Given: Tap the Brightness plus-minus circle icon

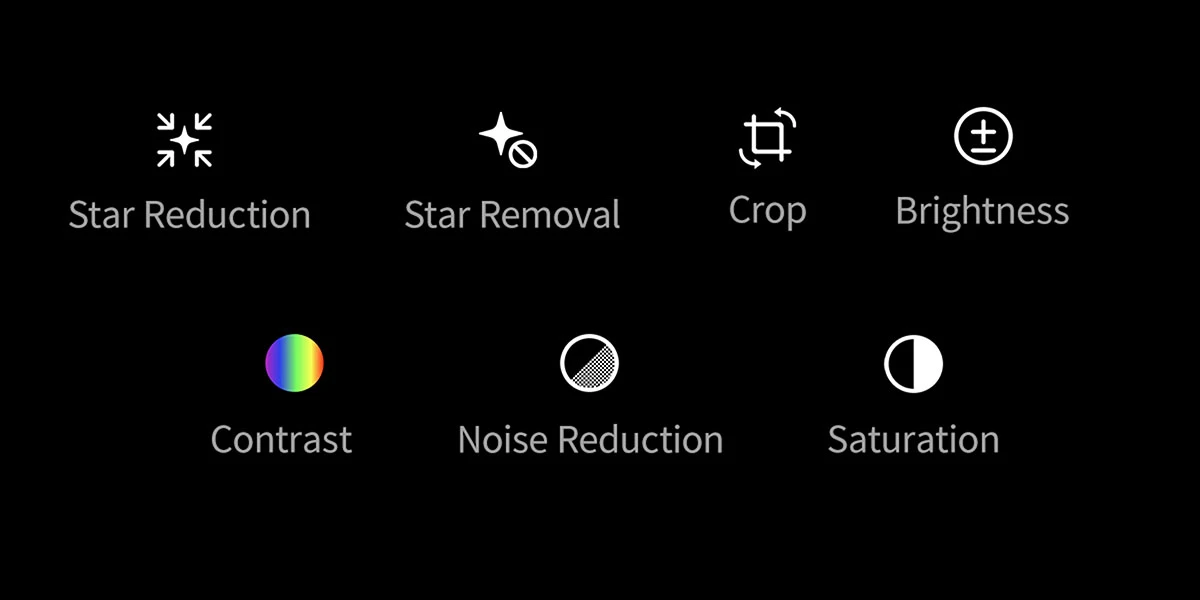Looking at the screenshot, I should [983, 137].
